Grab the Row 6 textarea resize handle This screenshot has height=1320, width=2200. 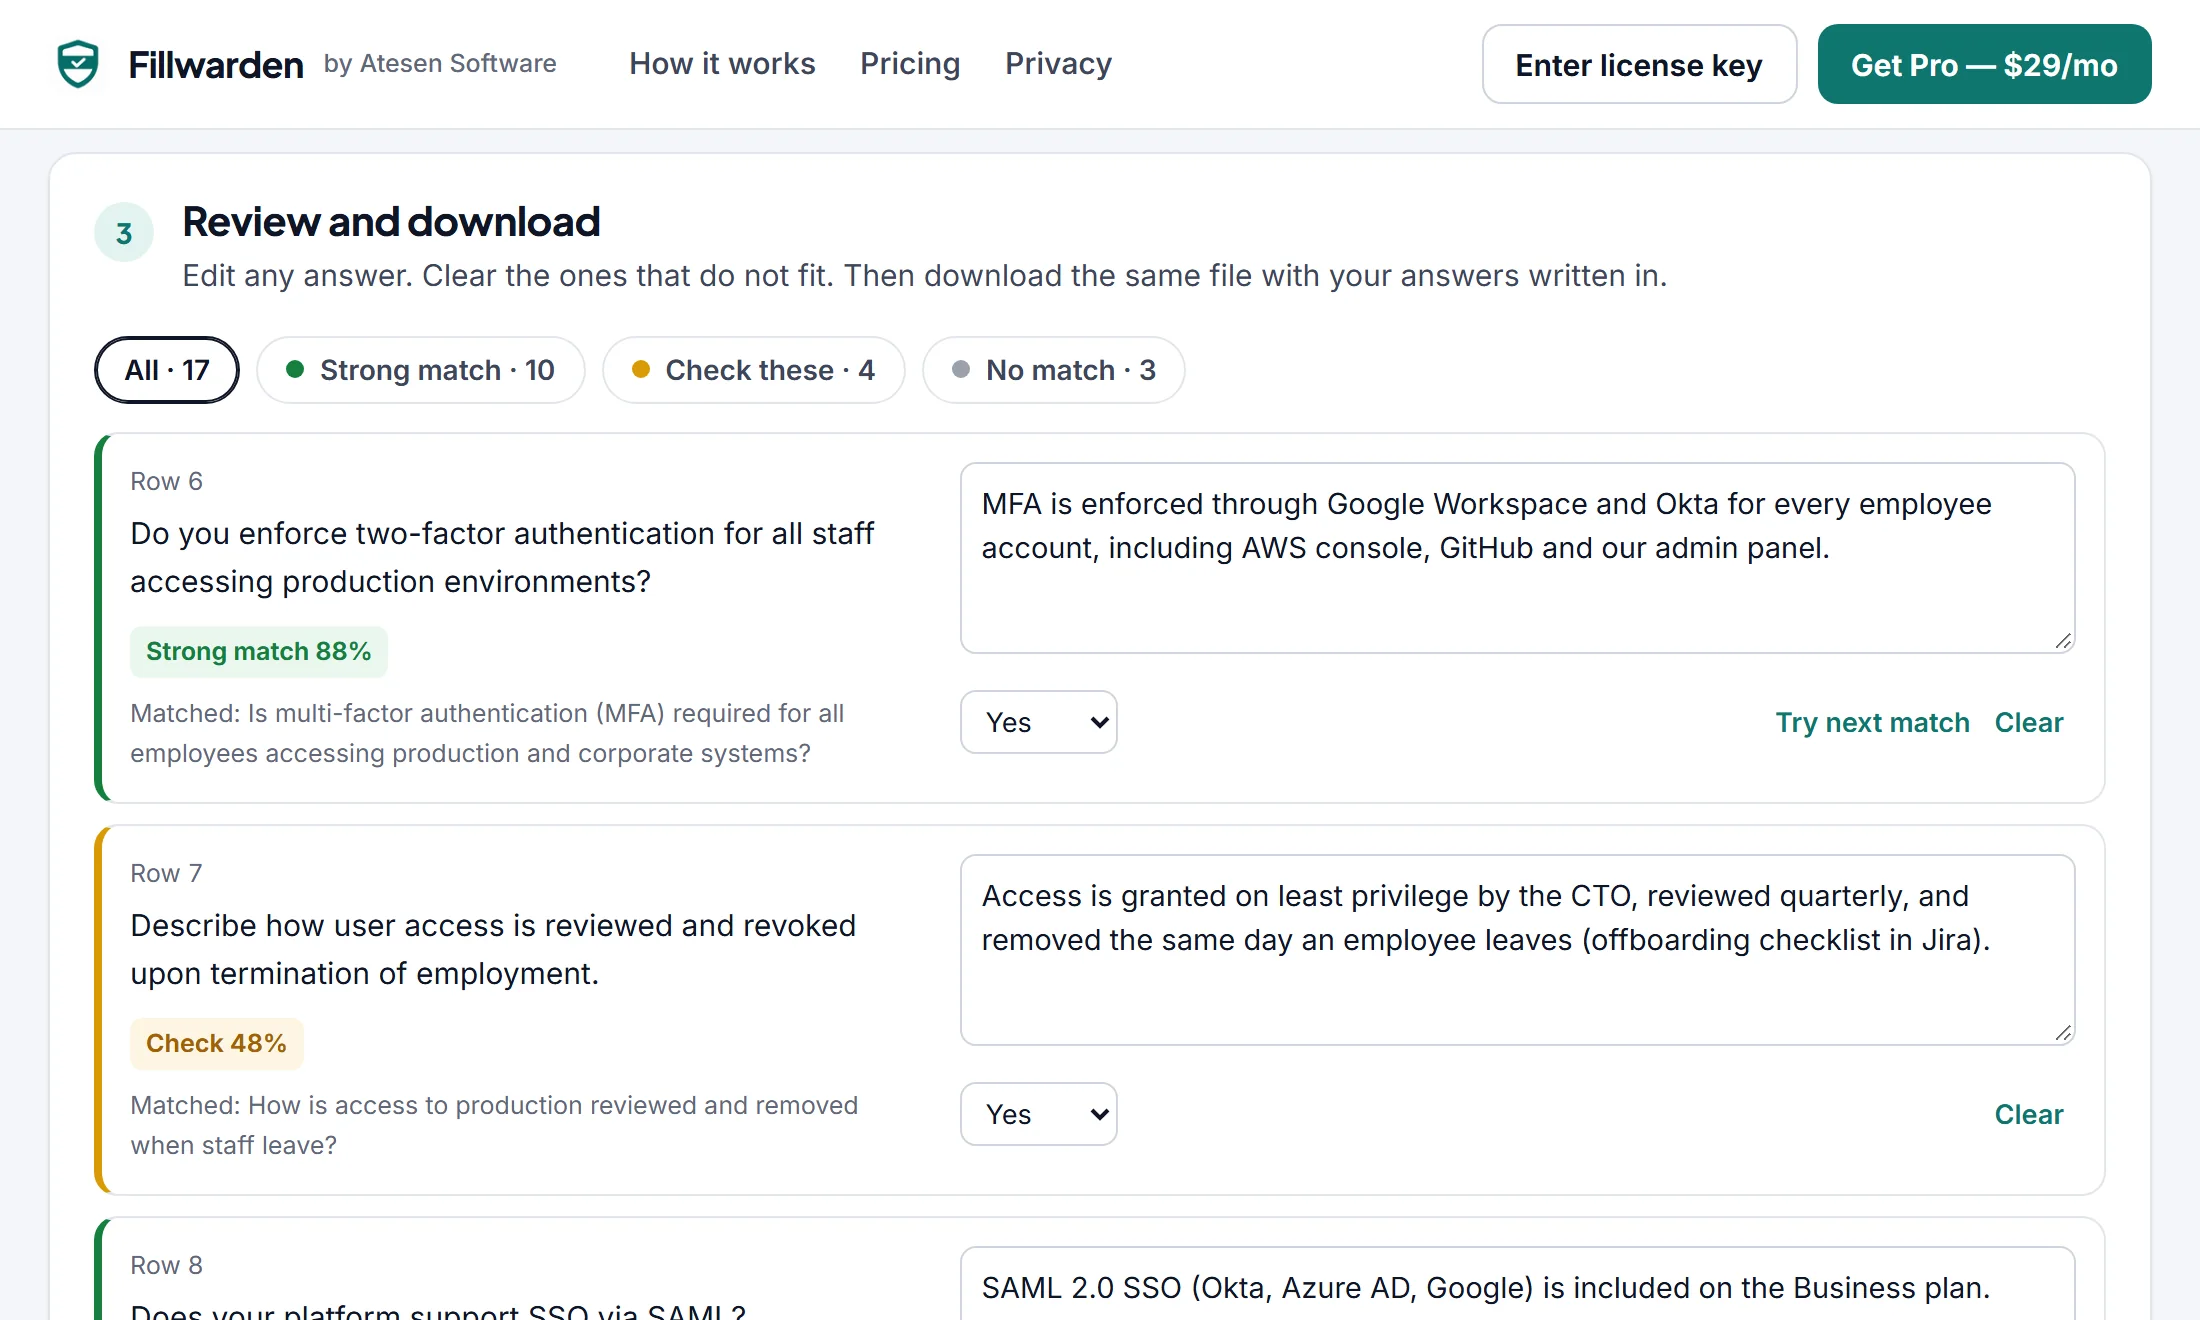(x=2063, y=641)
